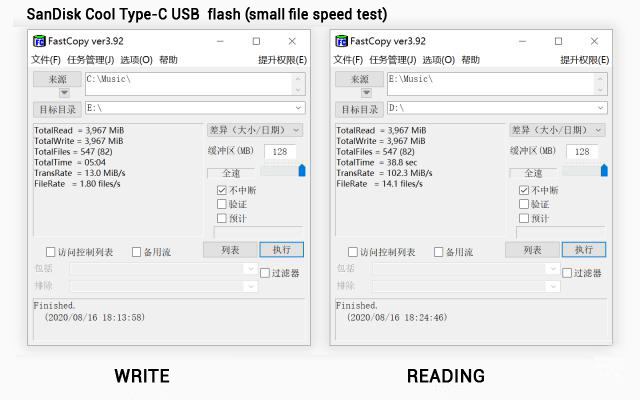Expand arrow under 来源 in left window
Image resolution: width=640 pixels, height=400 pixels.
point(64,93)
